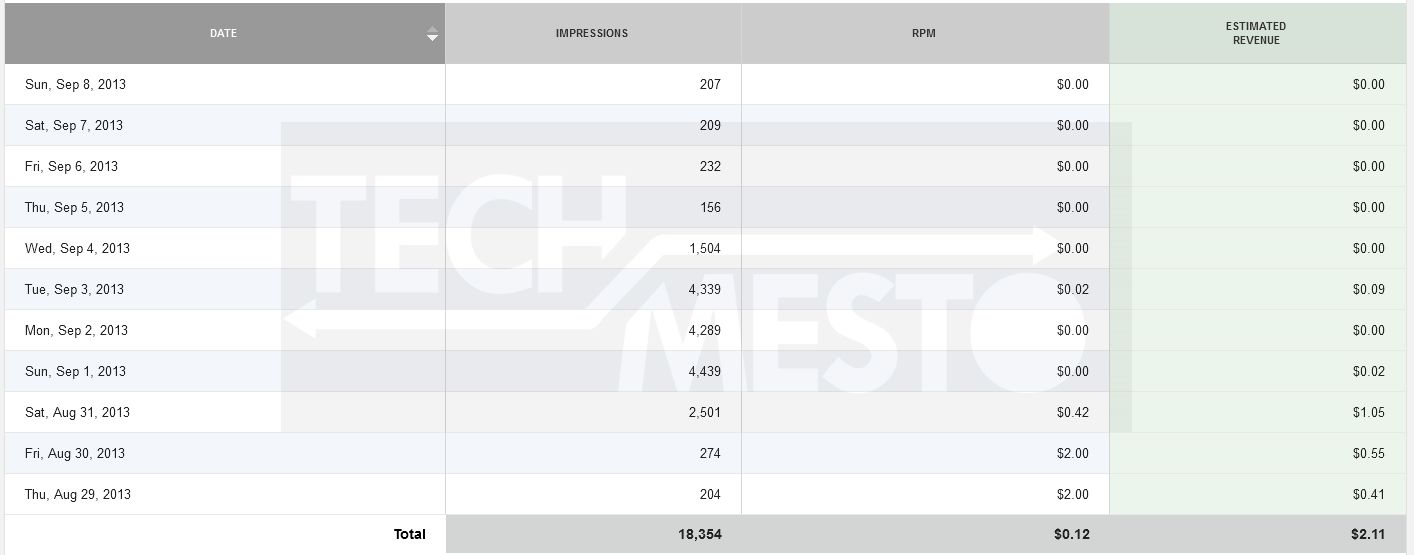Click the $1.05 revenue value for Aug 31
1414x555 pixels.
click(x=1369, y=412)
